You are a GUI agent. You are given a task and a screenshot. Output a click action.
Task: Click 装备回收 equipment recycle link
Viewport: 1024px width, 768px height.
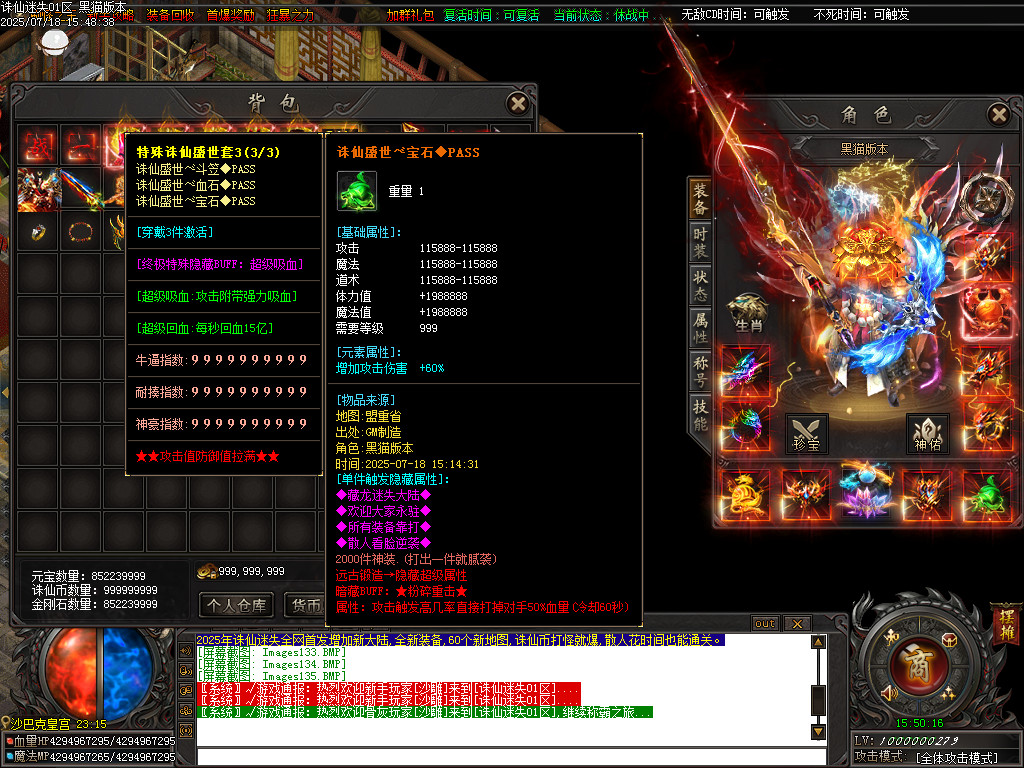point(170,15)
